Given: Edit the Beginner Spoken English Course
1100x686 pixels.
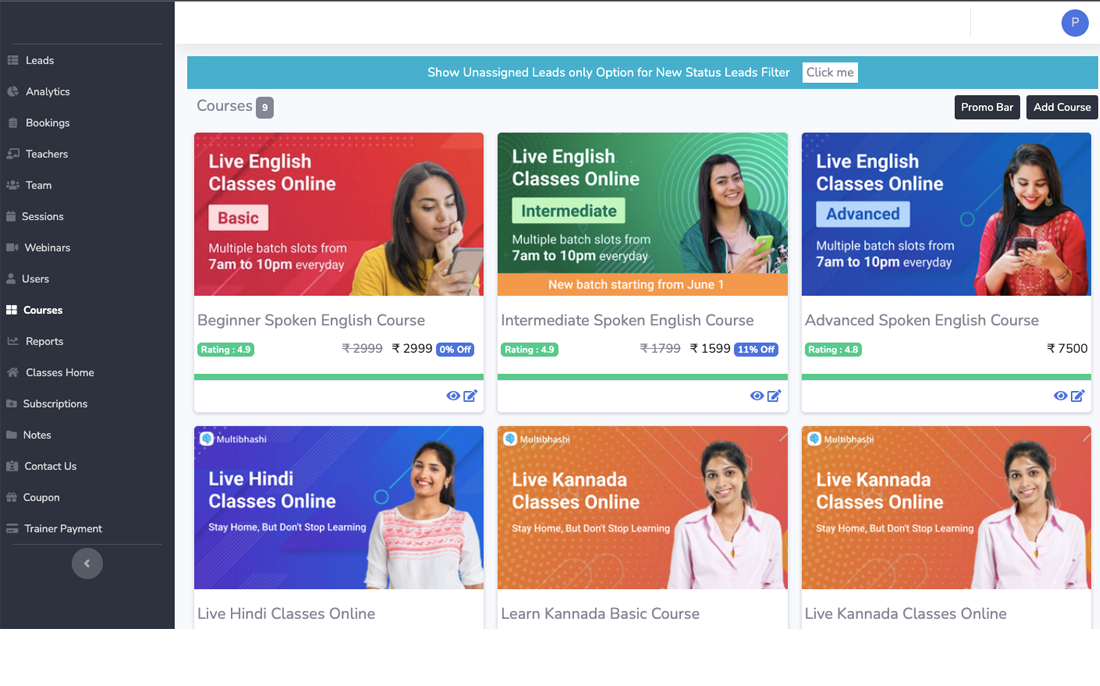Looking at the screenshot, I should 470,396.
